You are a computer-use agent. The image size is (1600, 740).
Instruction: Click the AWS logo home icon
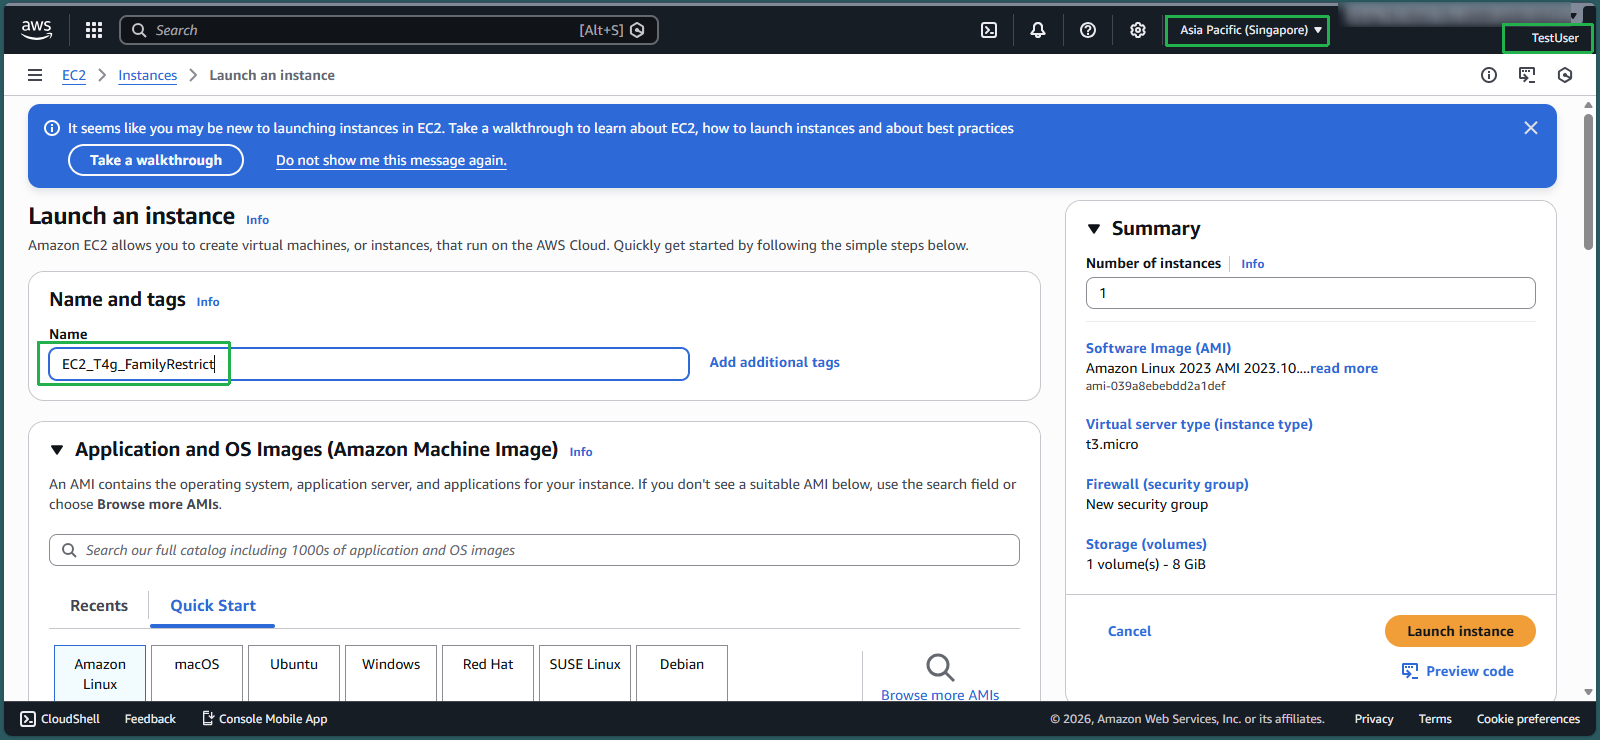pyautogui.click(x=37, y=30)
